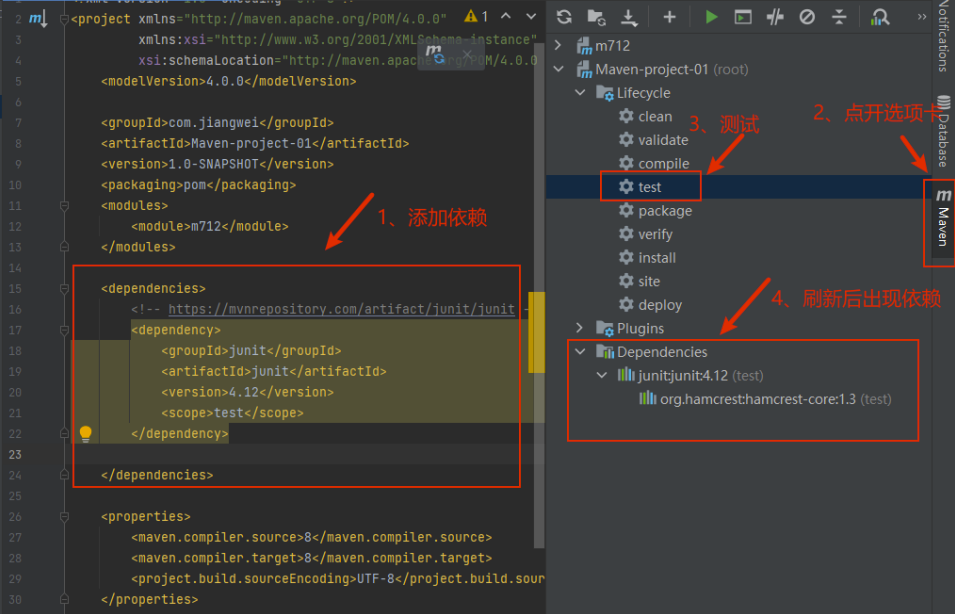Fold the dependencies block at line 15
This screenshot has width=955, height=614.
[65, 288]
